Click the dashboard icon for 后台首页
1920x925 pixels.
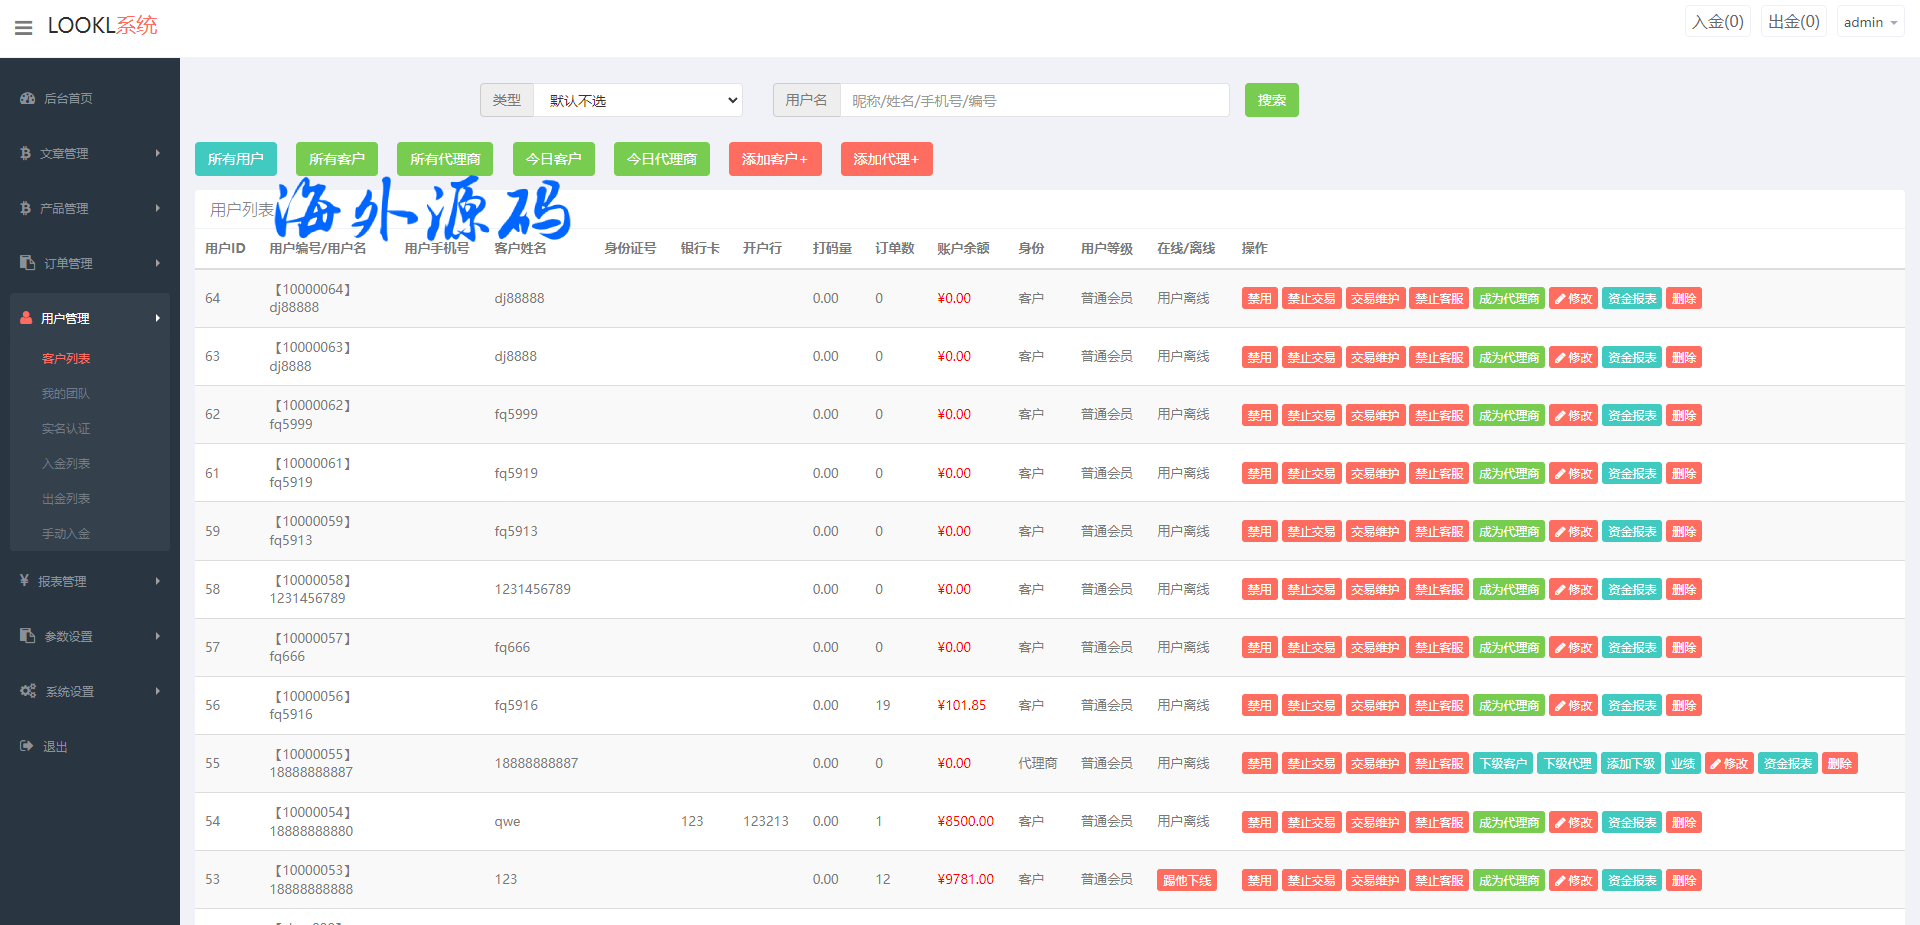[28, 98]
